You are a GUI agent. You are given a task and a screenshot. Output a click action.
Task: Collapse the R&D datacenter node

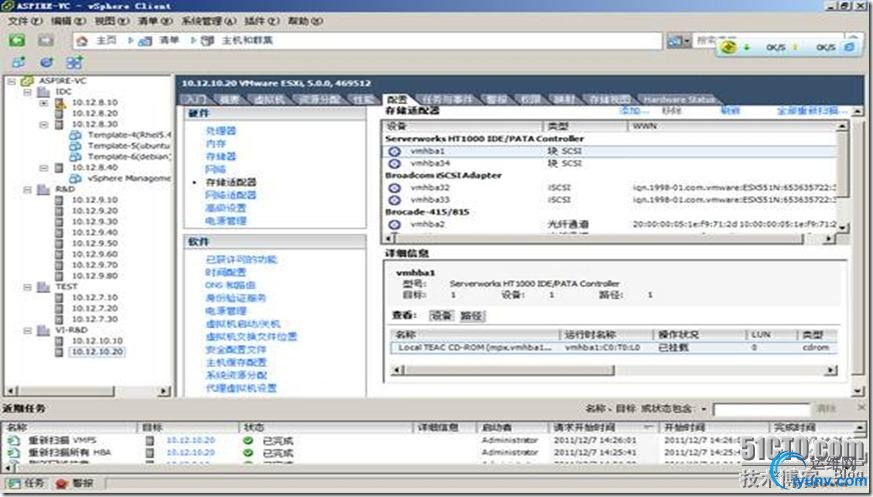27,190
